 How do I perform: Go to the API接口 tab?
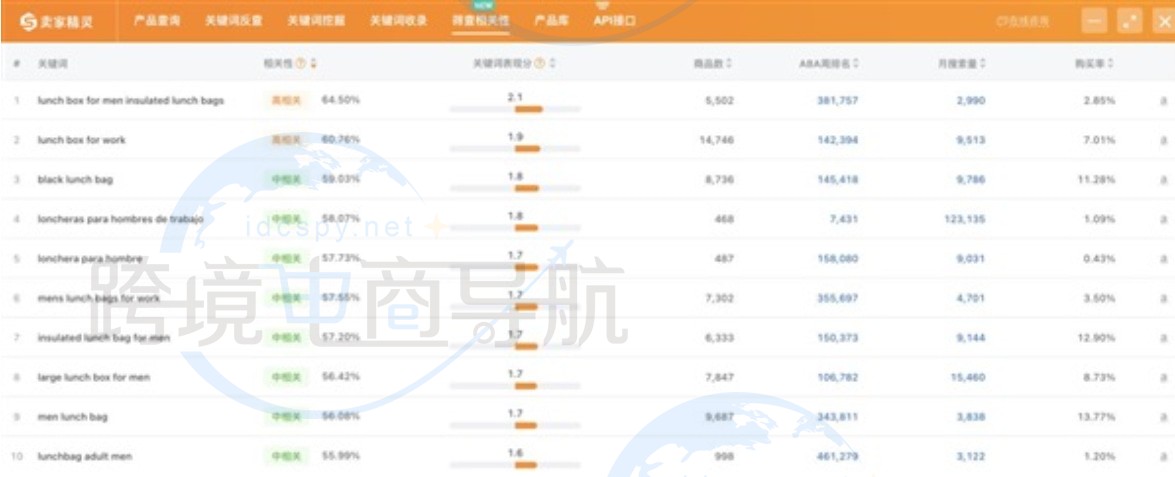[x=614, y=20]
